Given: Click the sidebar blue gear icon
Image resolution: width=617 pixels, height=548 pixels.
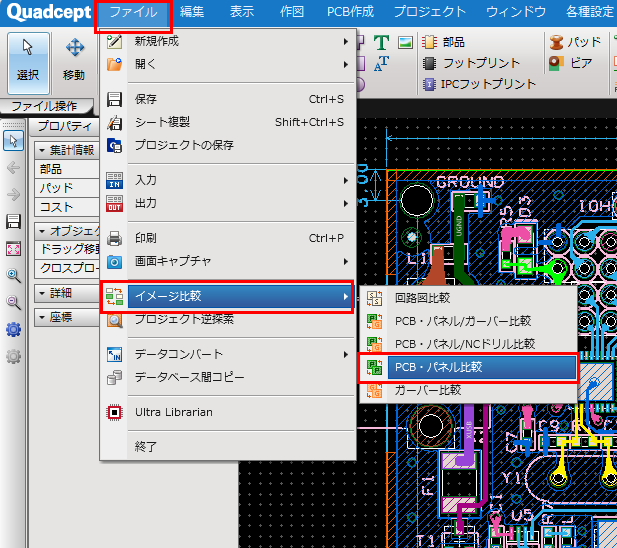Looking at the screenshot, I should point(13,329).
